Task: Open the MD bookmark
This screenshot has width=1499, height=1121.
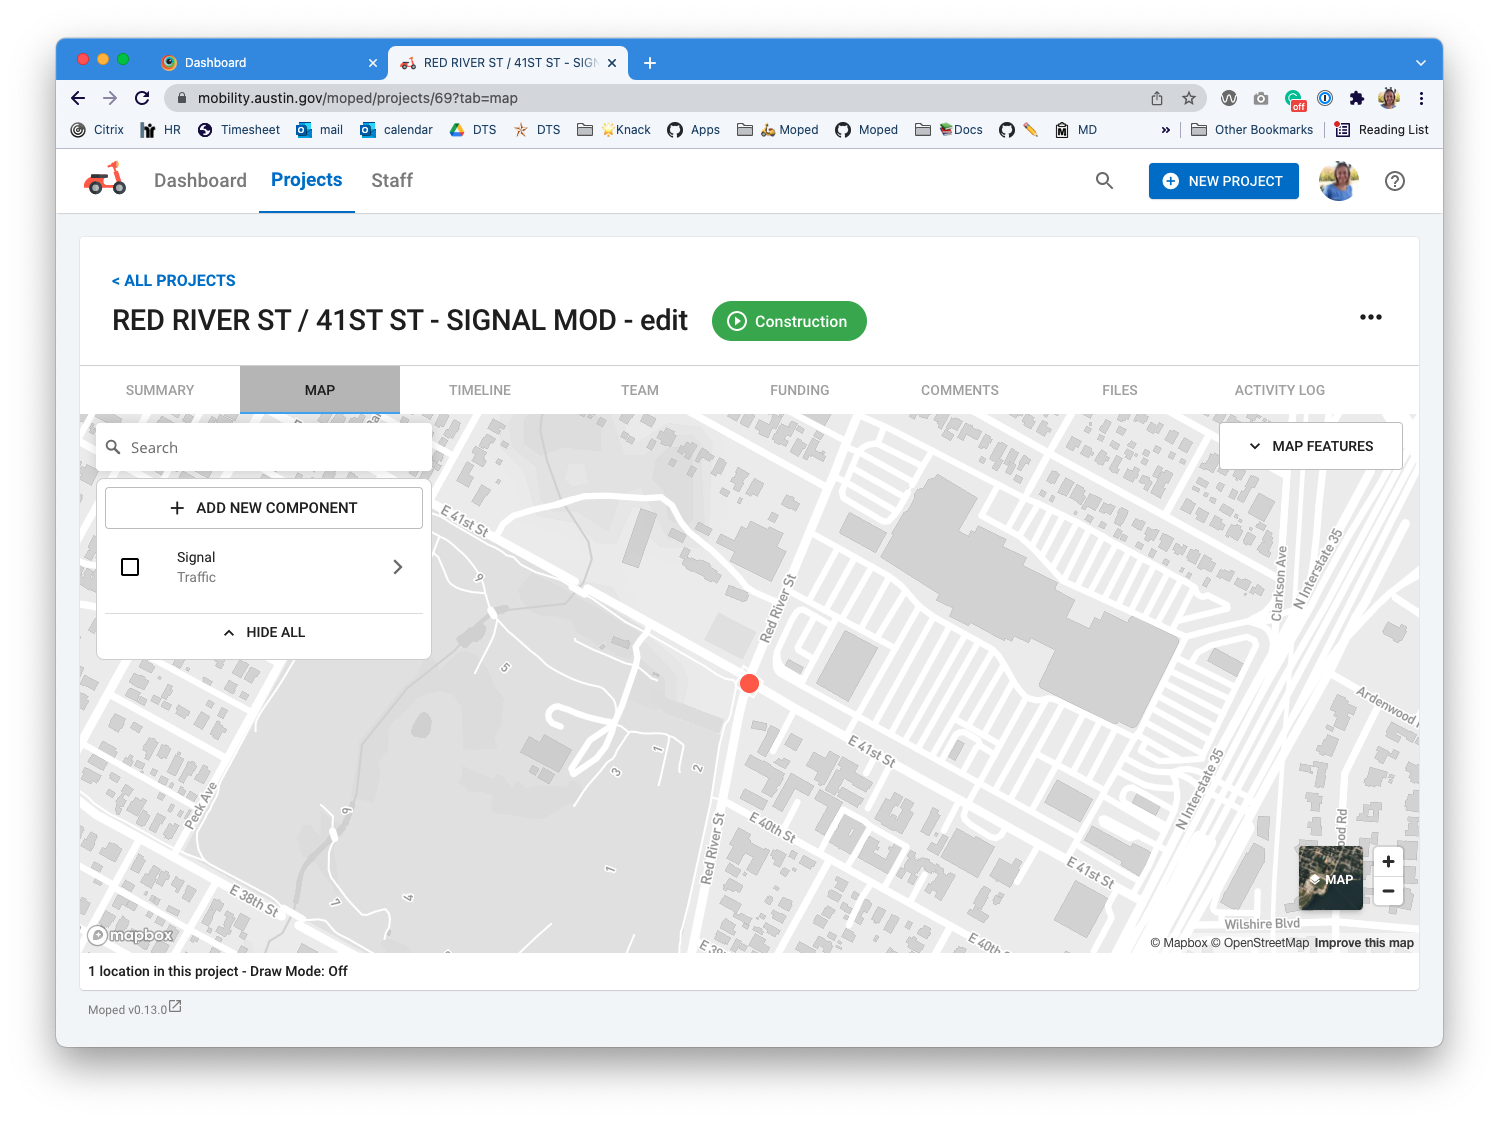Action: click(x=1076, y=130)
